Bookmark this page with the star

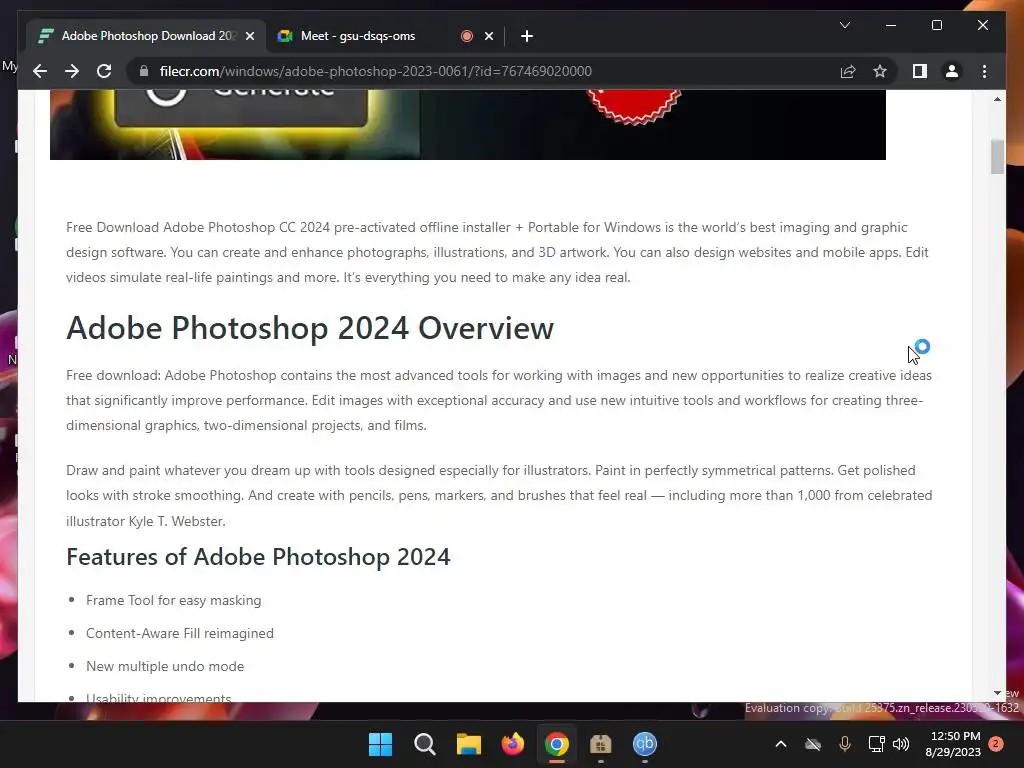point(880,71)
